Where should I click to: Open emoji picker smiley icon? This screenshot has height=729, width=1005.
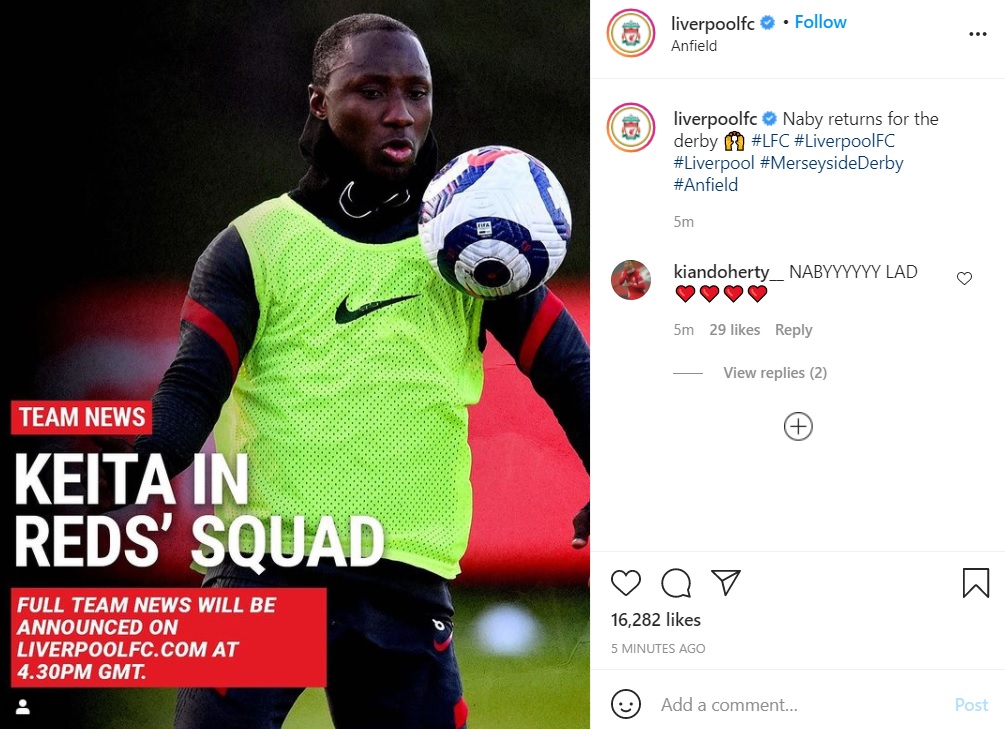(626, 704)
